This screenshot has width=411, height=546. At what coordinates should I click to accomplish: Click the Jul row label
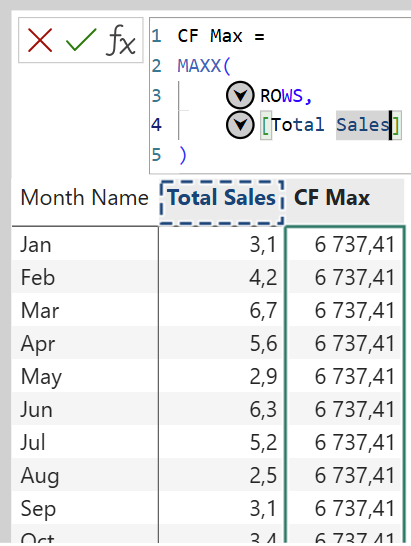click(33, 443)
